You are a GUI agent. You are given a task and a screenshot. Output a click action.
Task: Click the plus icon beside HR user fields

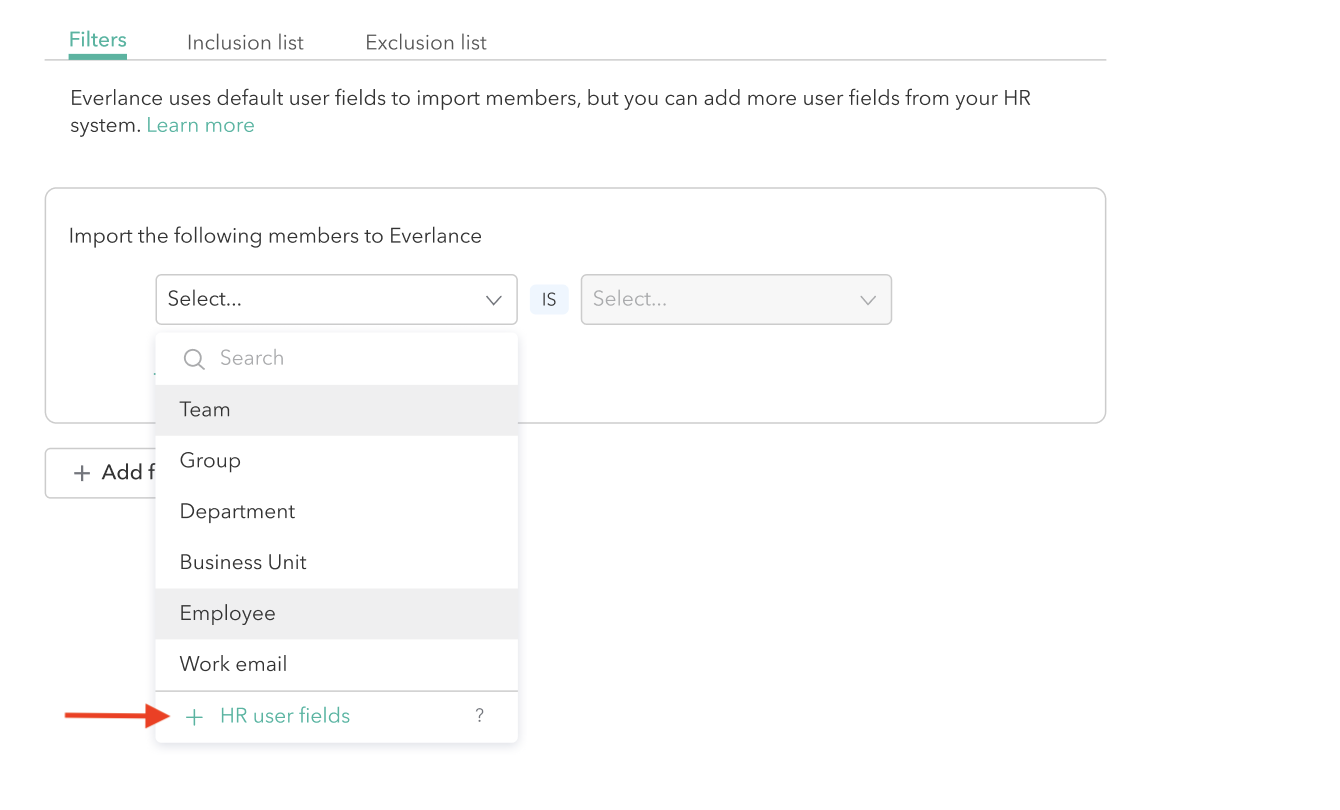pos(194,717)
